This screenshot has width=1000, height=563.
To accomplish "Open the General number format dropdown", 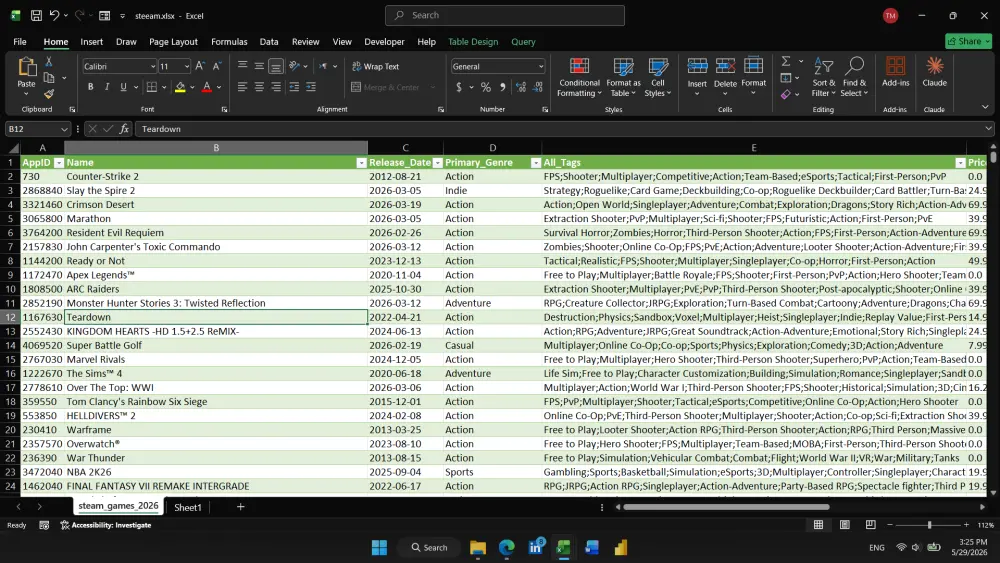I will [x=541, y=66].
